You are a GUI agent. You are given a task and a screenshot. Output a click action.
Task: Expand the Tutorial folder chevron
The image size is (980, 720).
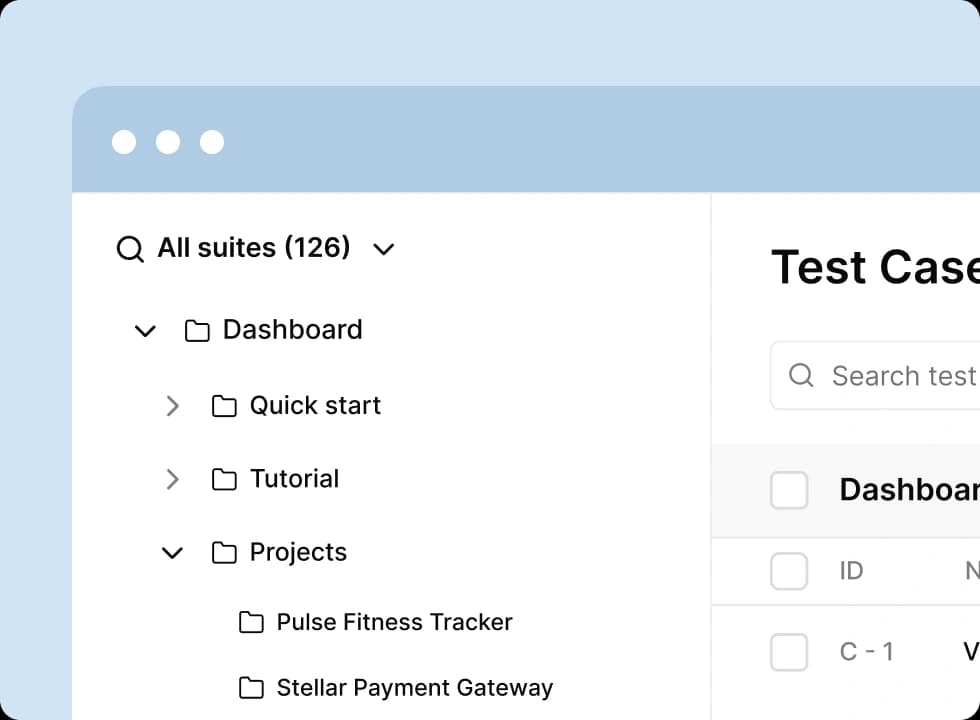click(172, 480)
